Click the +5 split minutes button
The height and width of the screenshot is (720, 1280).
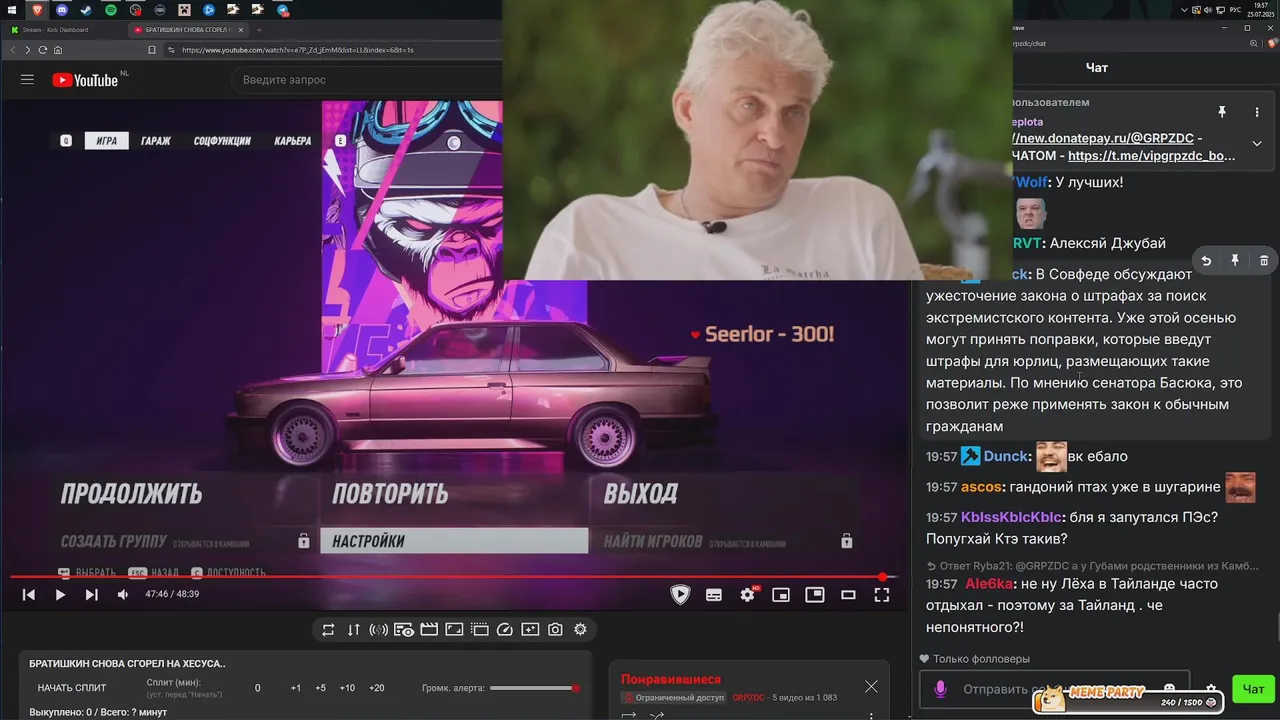tap(320, 688)
